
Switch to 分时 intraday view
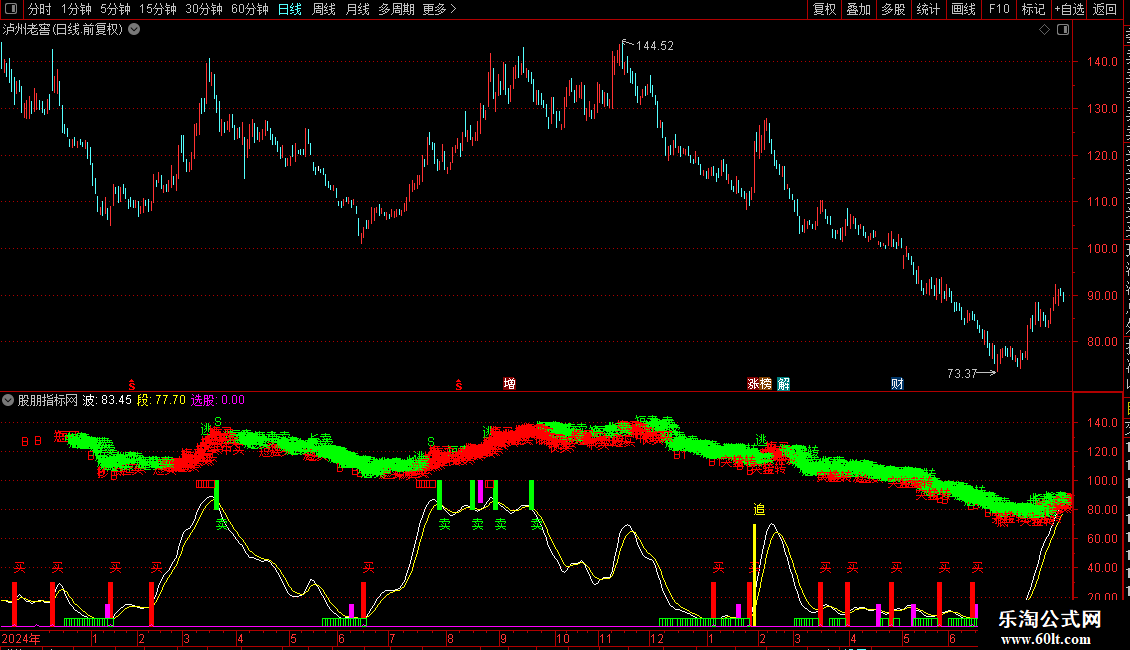40,9
